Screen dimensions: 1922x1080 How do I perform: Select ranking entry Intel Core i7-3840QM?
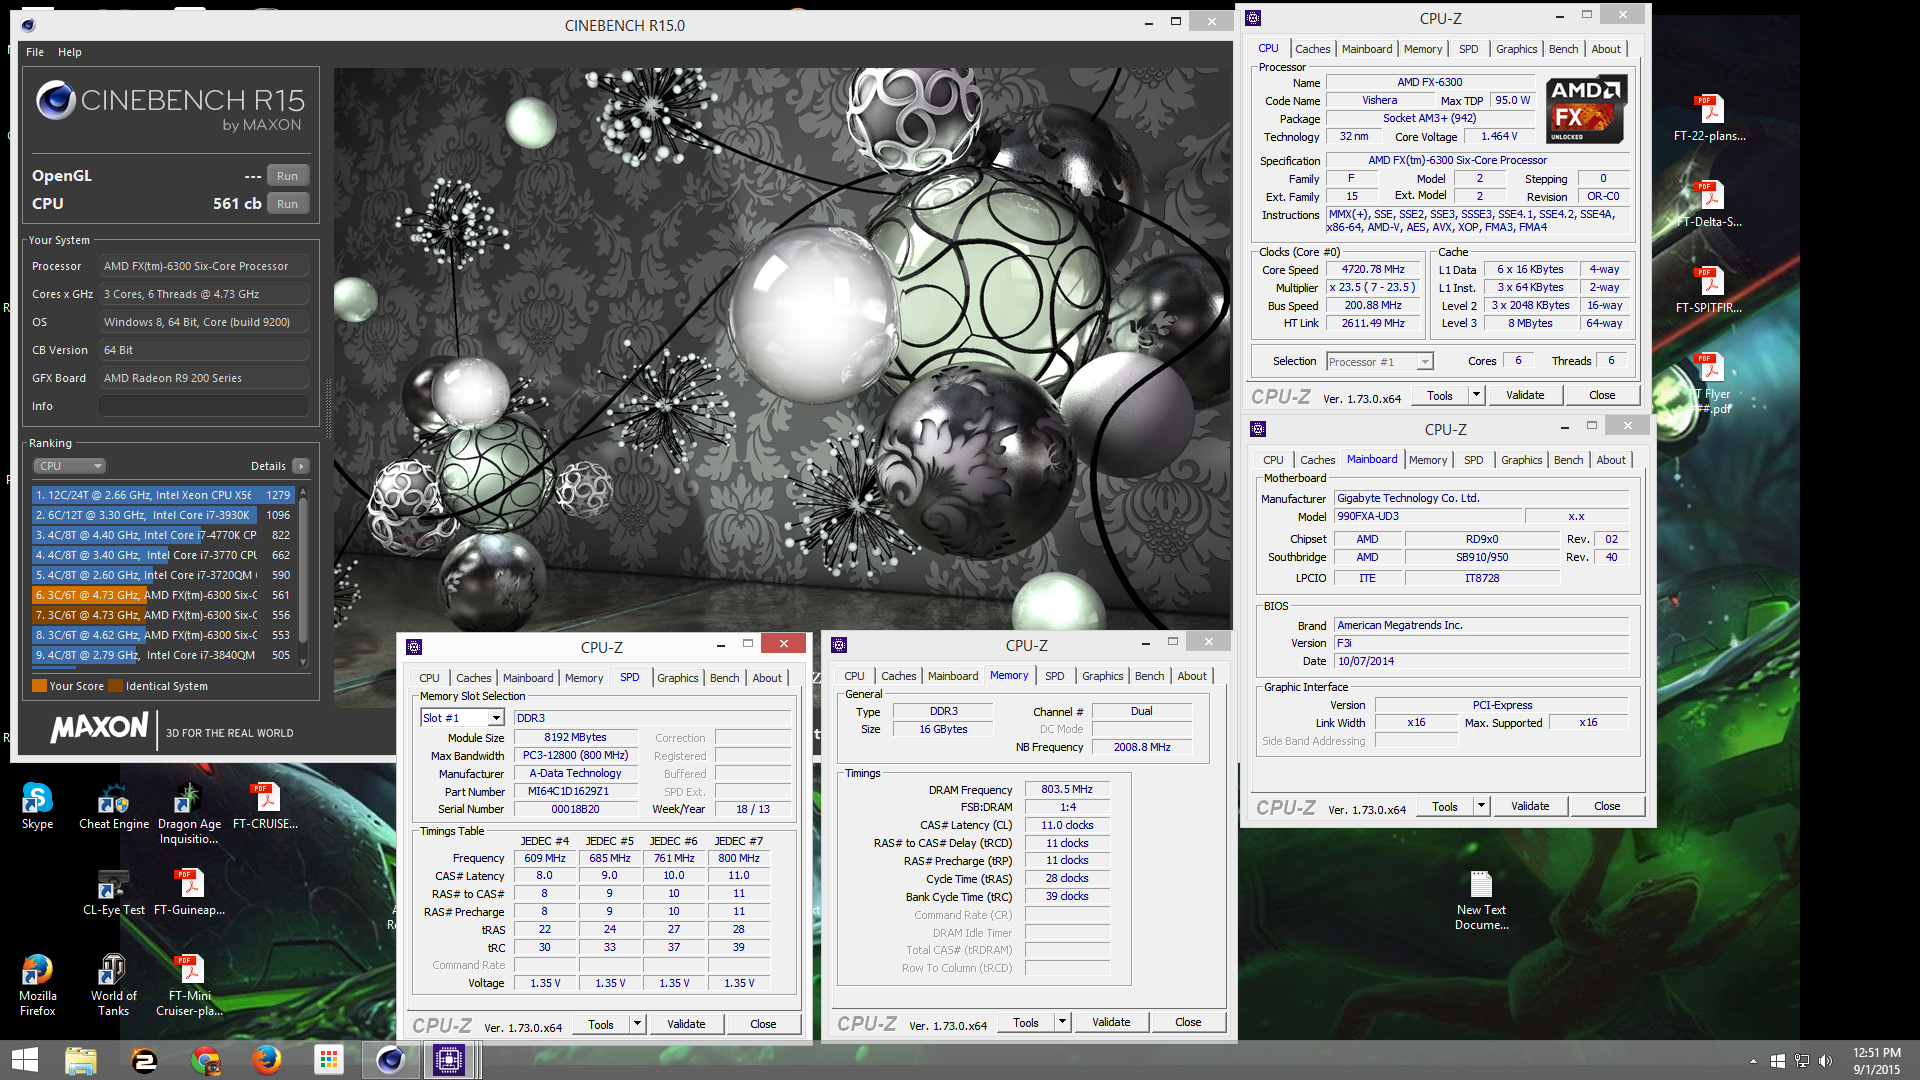pos(165,655)
